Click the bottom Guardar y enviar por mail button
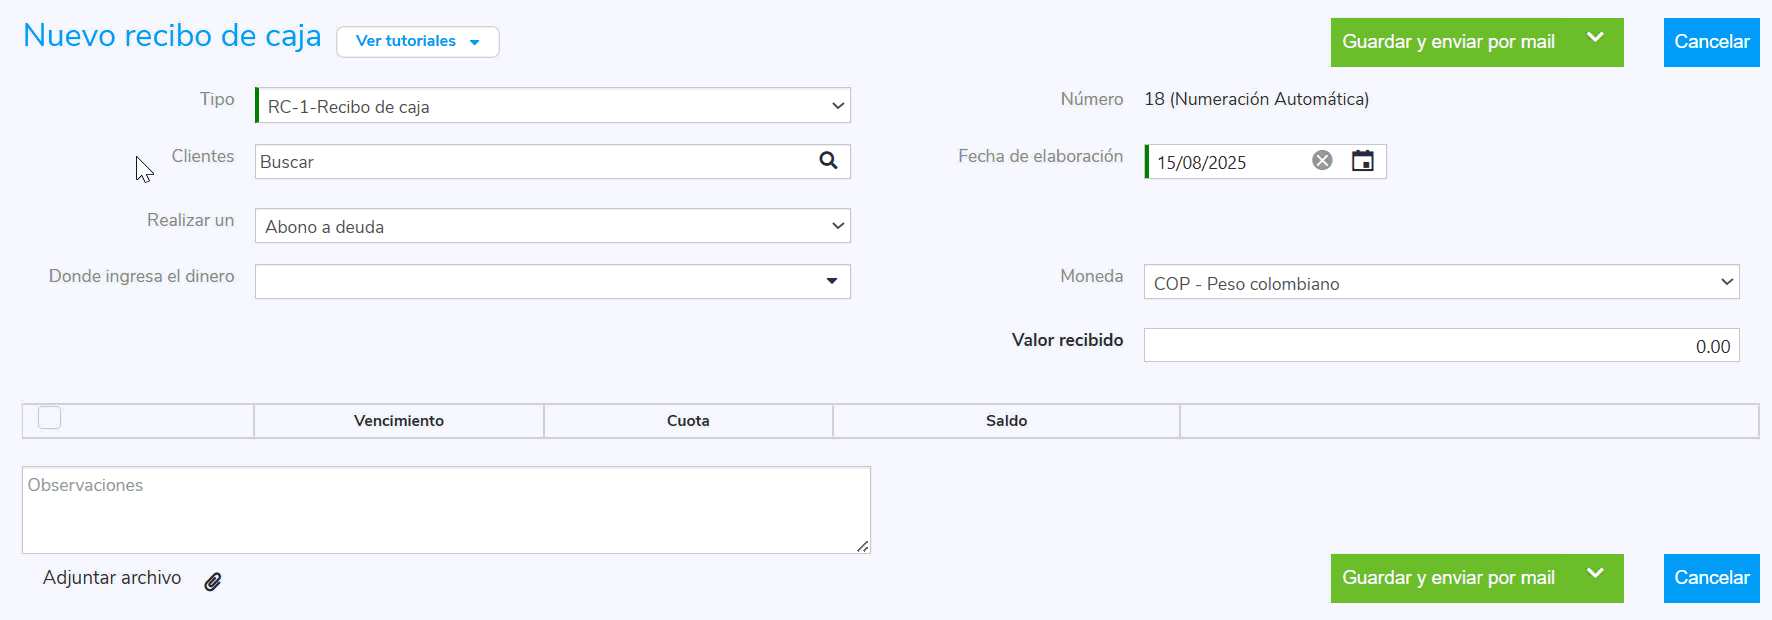 tap(1448, 578)
